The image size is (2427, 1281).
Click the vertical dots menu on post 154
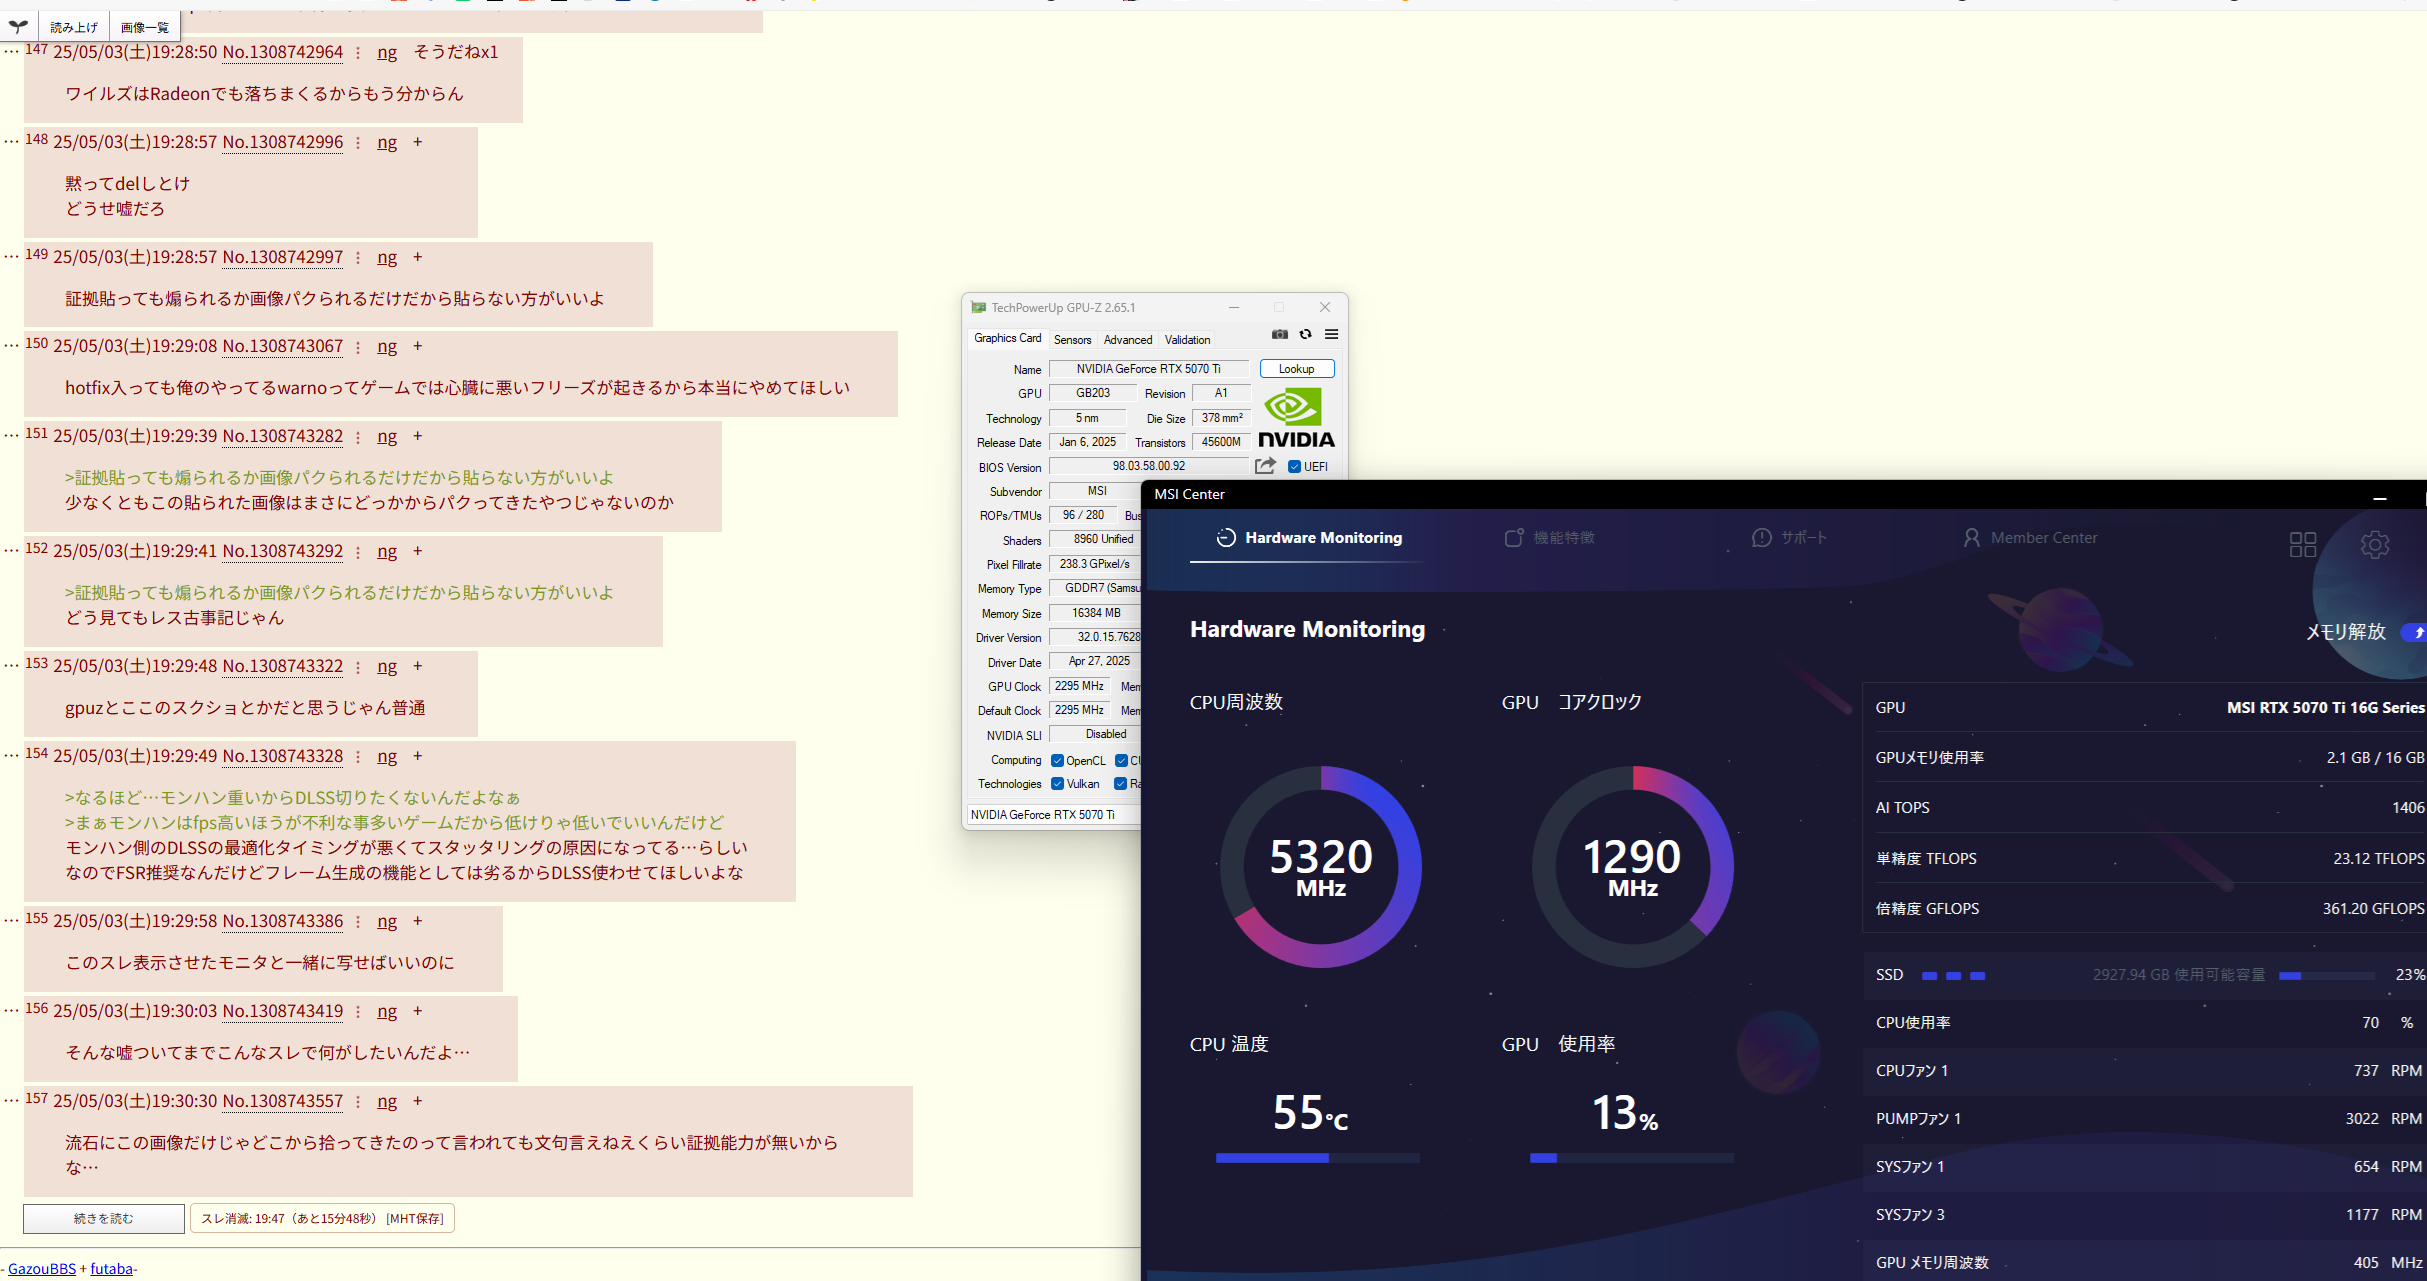coord(357,757)
